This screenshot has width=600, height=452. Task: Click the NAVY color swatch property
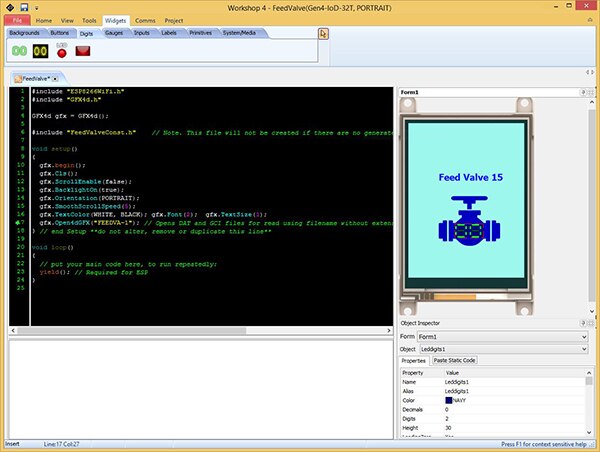[450, 400]
